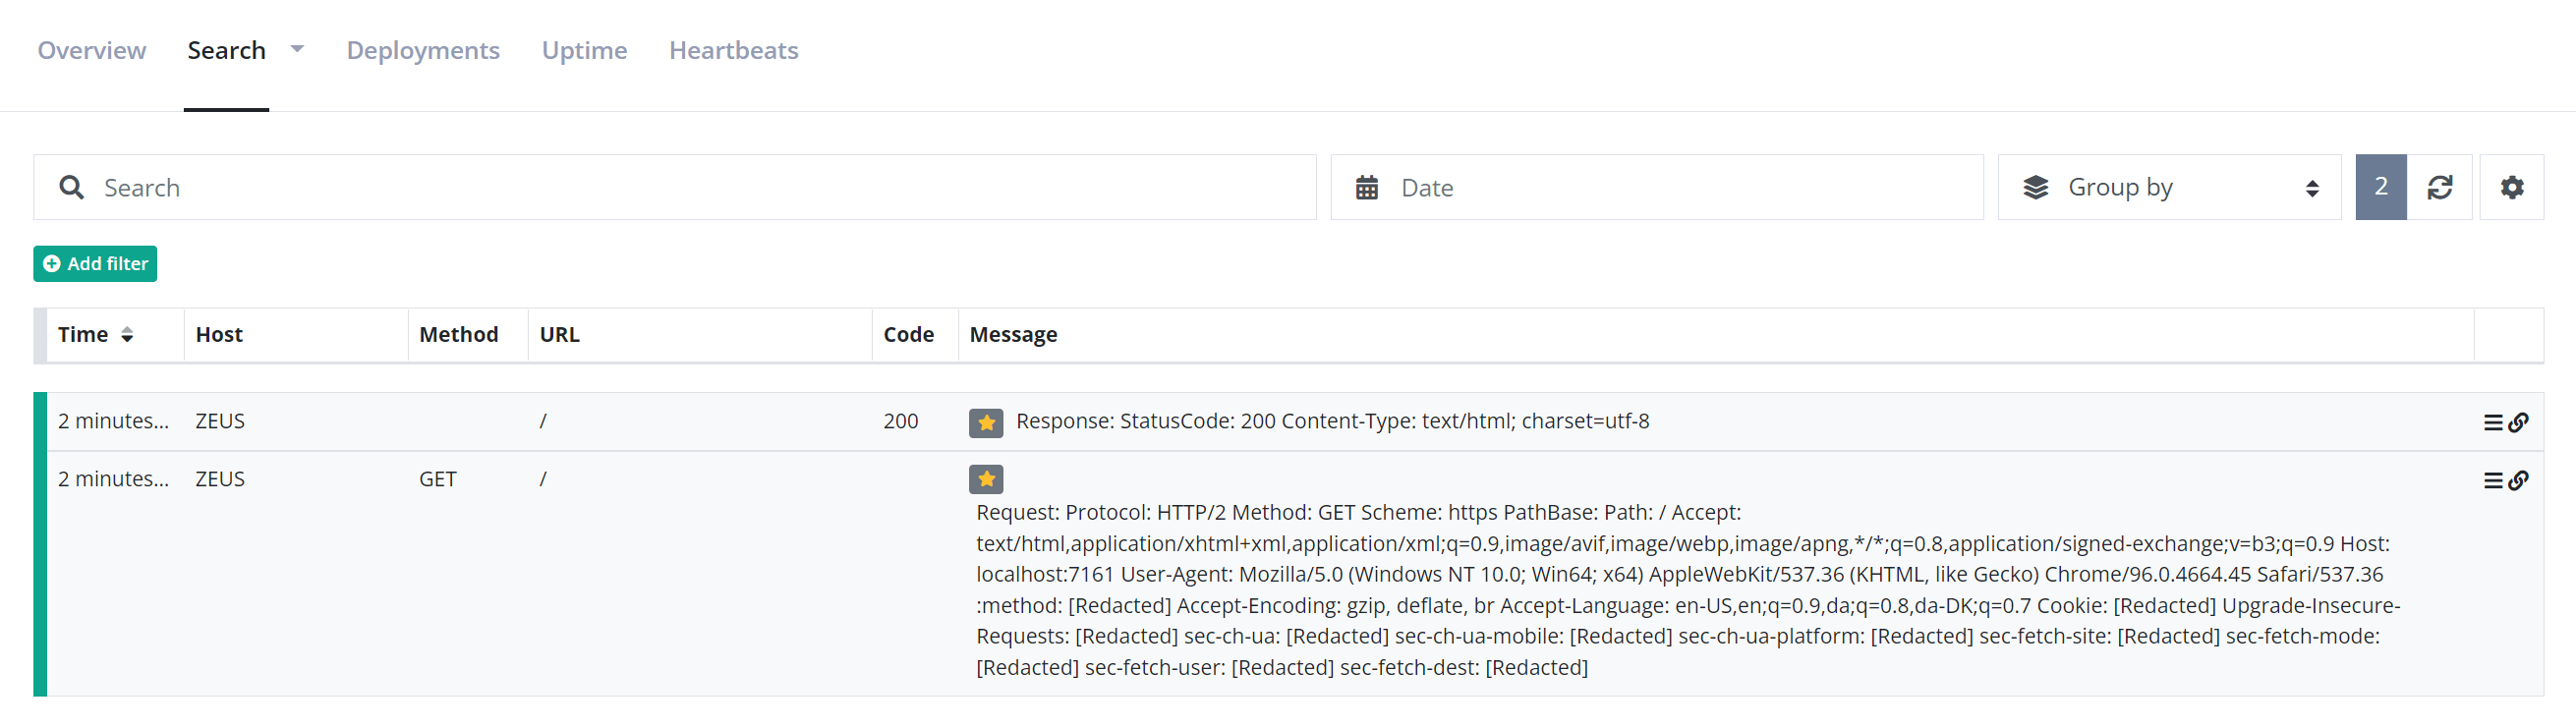The height and width of the screenshot is (728, 2576).
Task: Click the star icon on the GET request row
Action: (x=985, y=480)
